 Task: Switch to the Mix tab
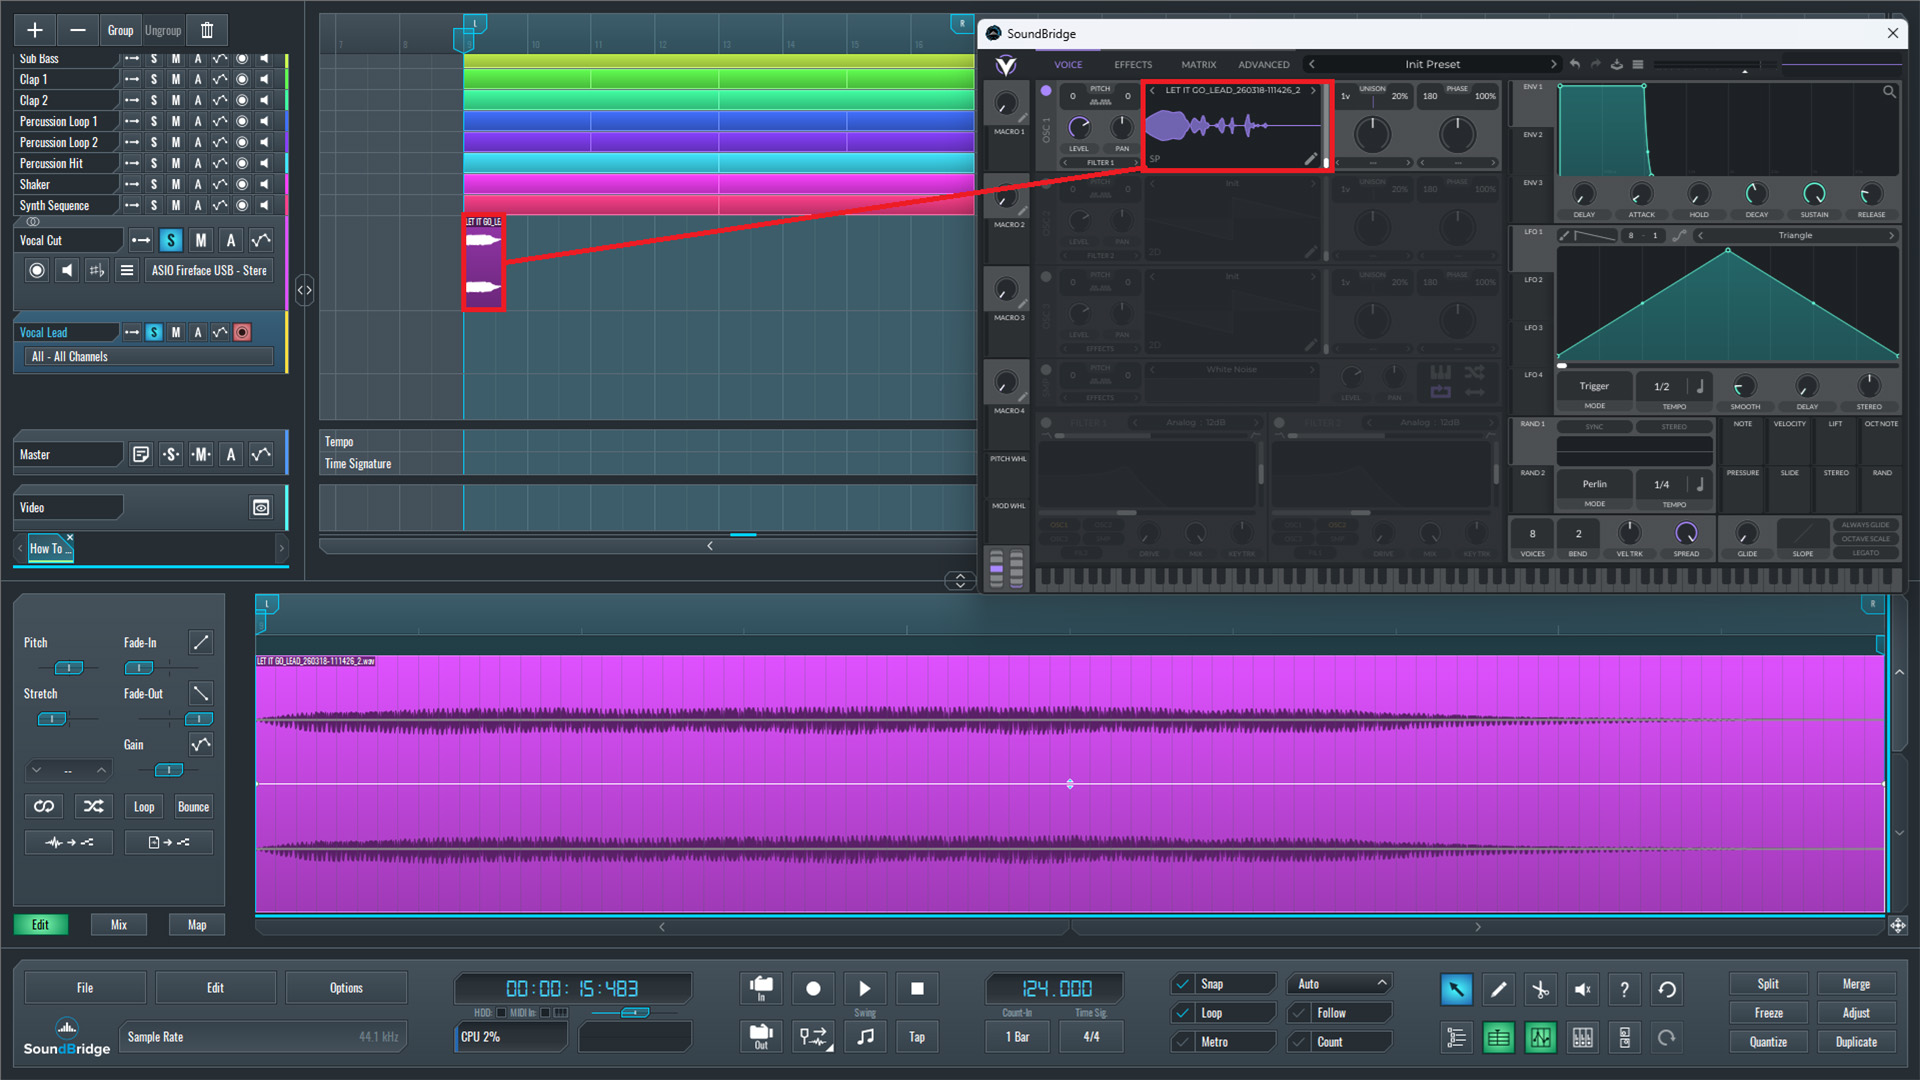click(x=119, y=925)
